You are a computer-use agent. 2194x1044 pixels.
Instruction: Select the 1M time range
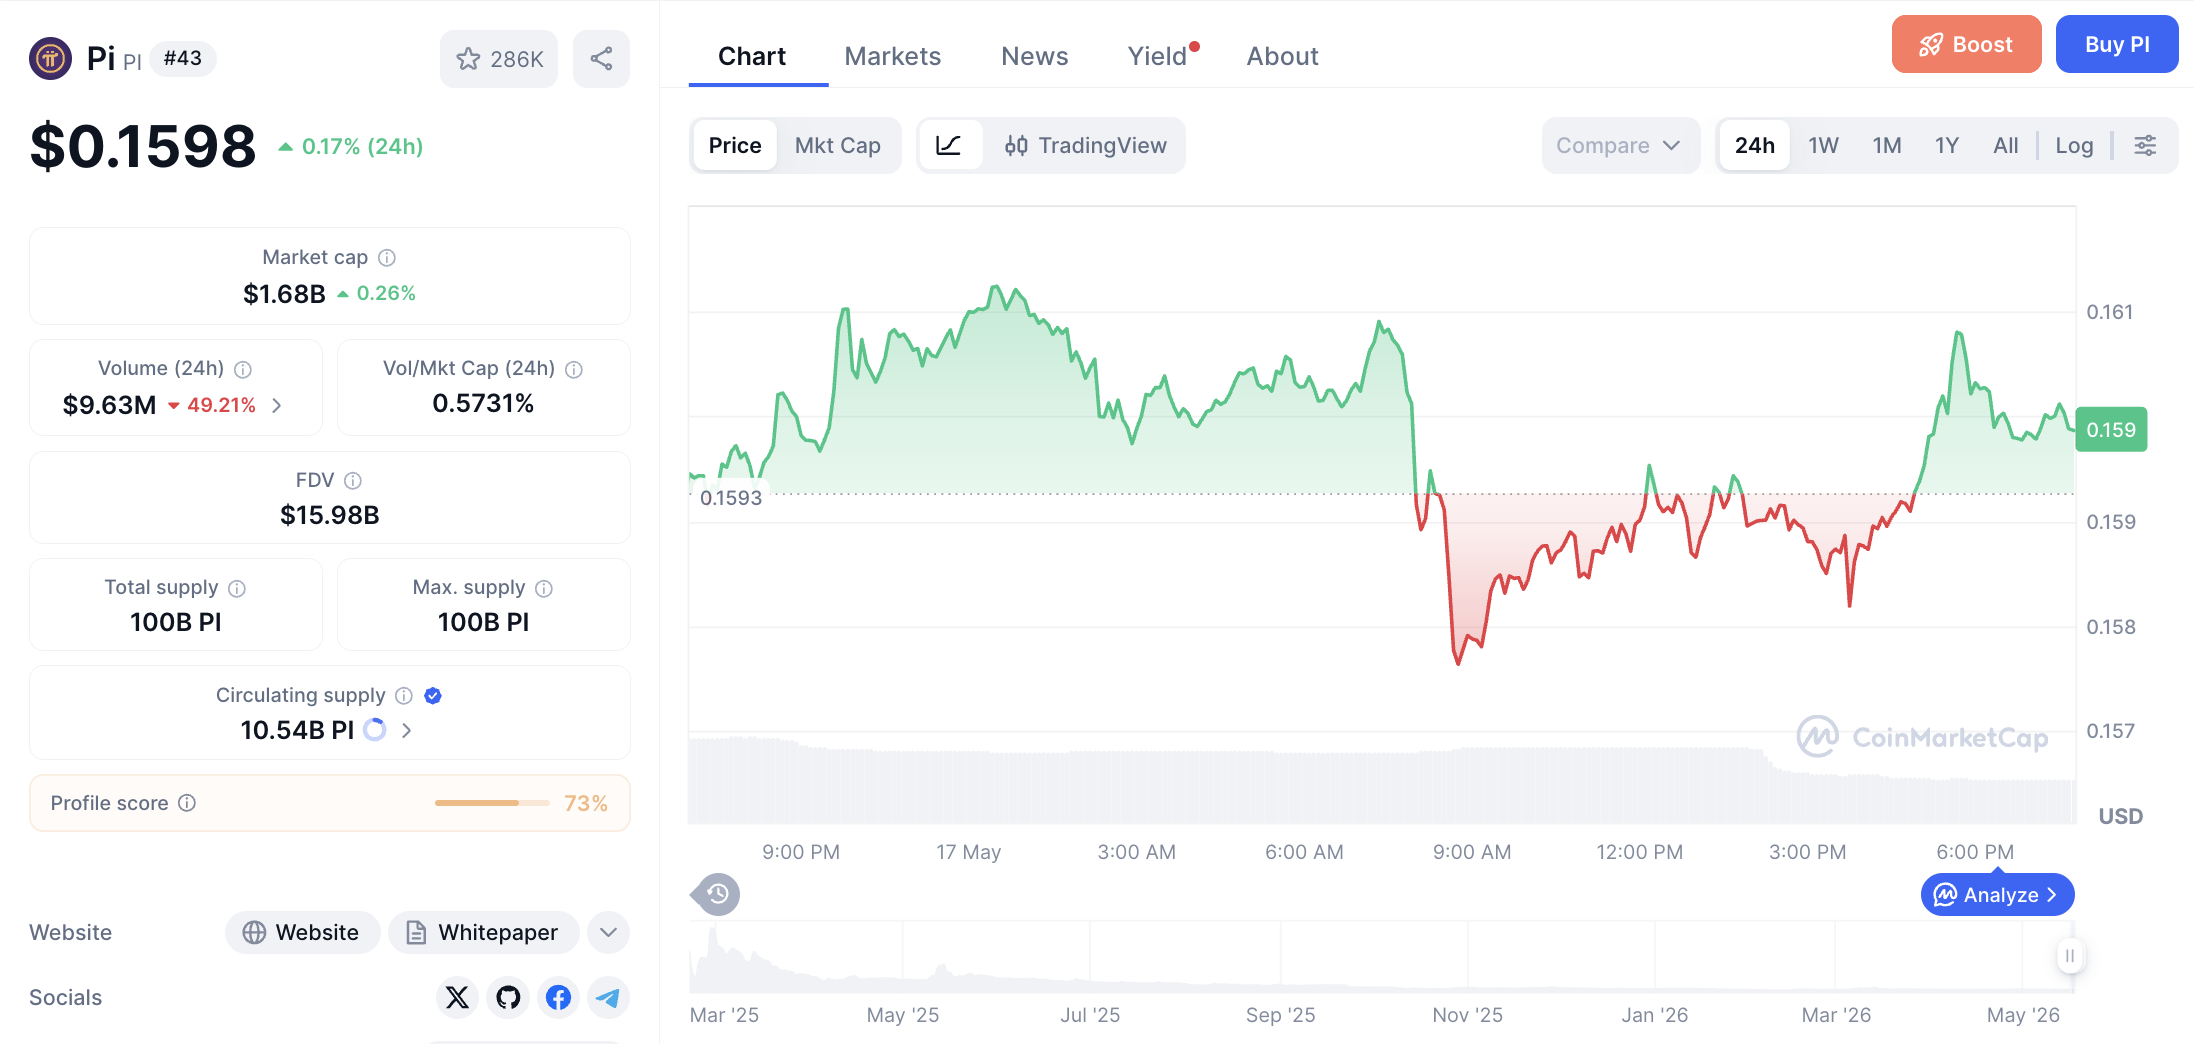coord(1887,146)
